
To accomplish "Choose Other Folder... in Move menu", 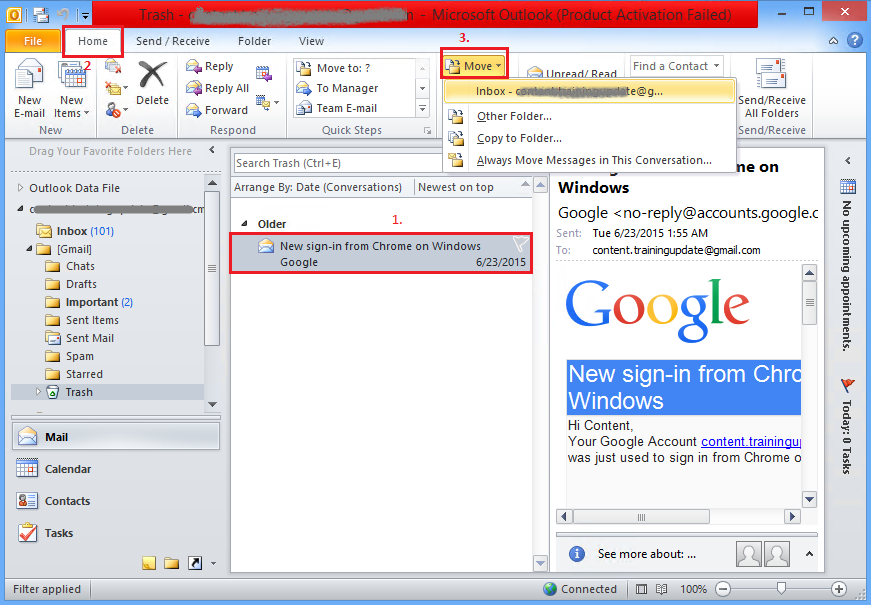I will [514, 116].
